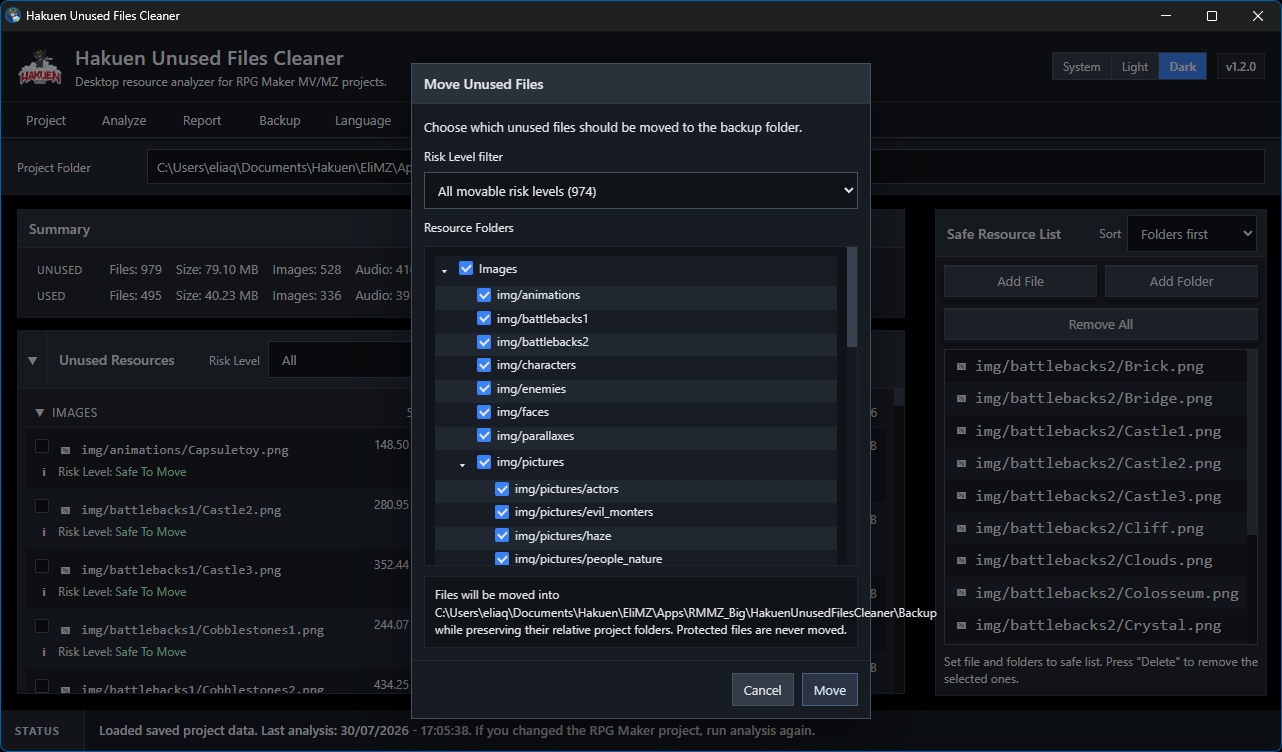Screen dimensions: 1282x752
Task: Click the Add Folder button
Action: (1181, 281)
